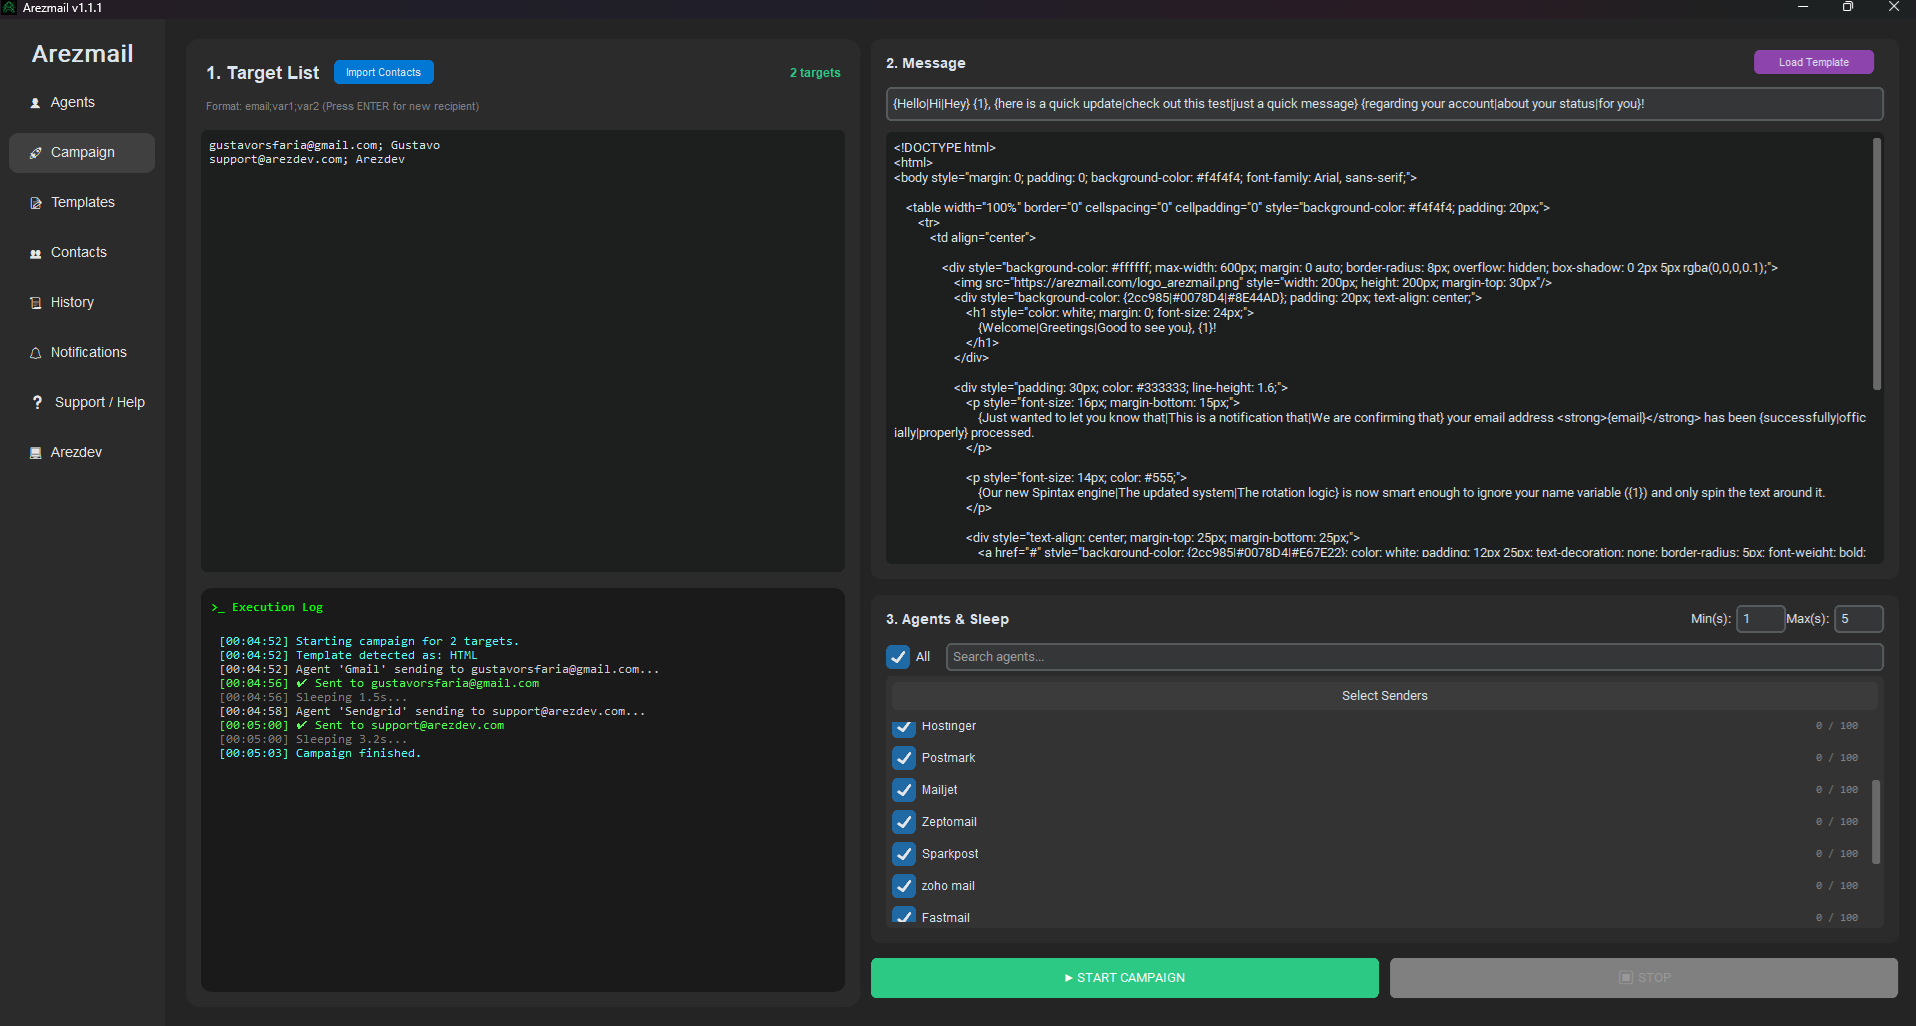The height and width of the screenshot is (1026, 1916).
Task: Toggle the All agents checkbox
Action: pos(898,657)
